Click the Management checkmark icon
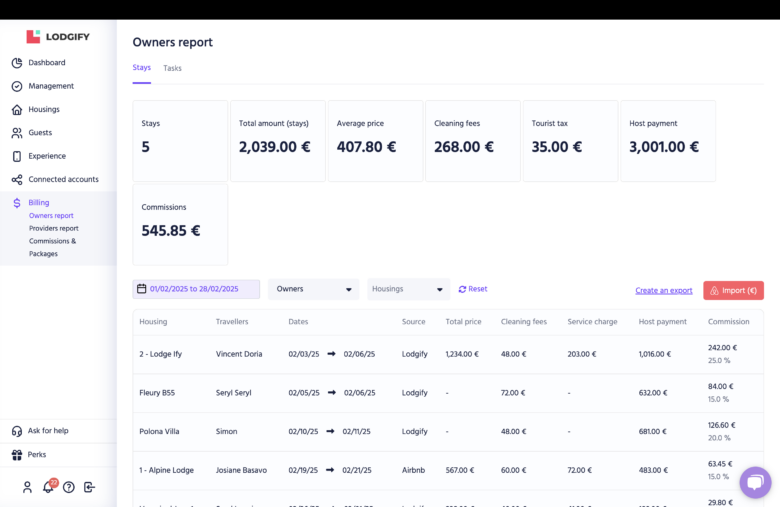The width and height of the screenshot is (780, 507). [x=17, y=86]
